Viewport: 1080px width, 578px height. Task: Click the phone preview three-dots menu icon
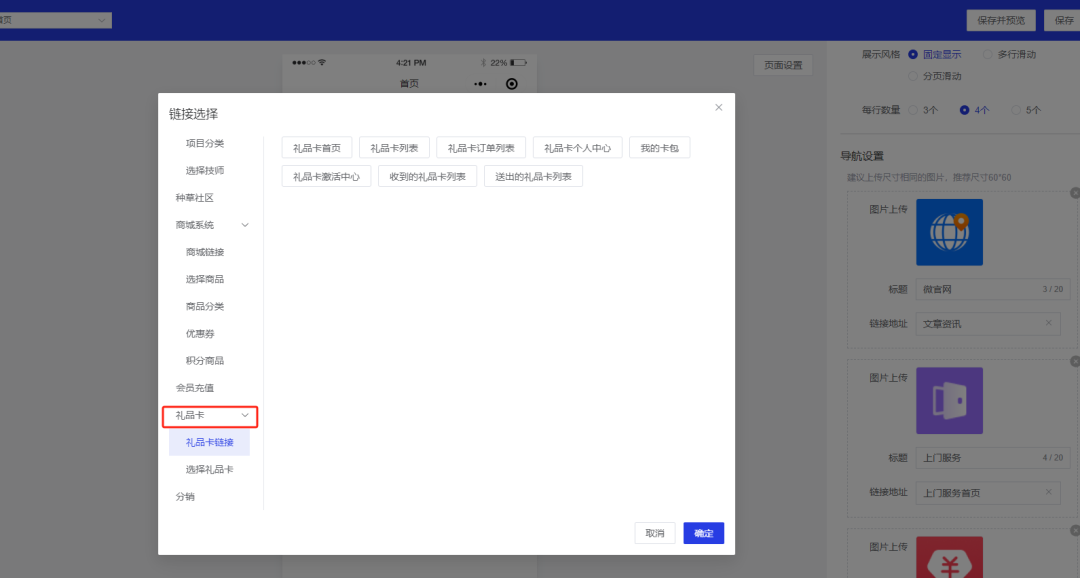(480, 84)
